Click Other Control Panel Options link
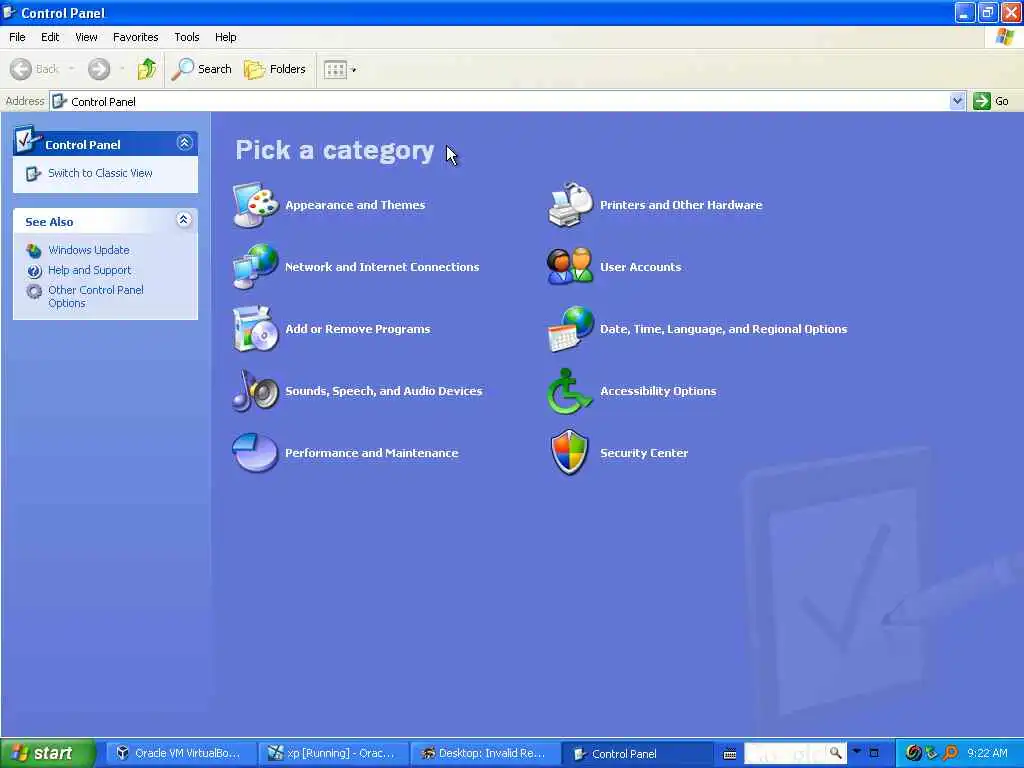Viewport: 1024px width, 768px height. click(x=96, y=296)
